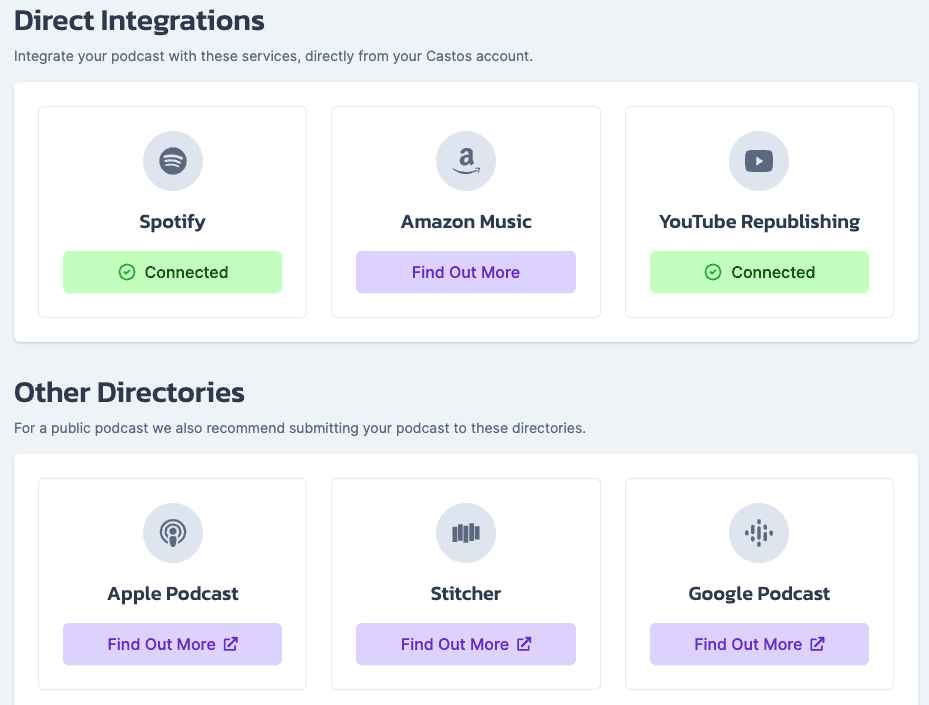Click the Spotify logo icon
The width and height of the screenshot is (929, 705).
pos(172,161)
